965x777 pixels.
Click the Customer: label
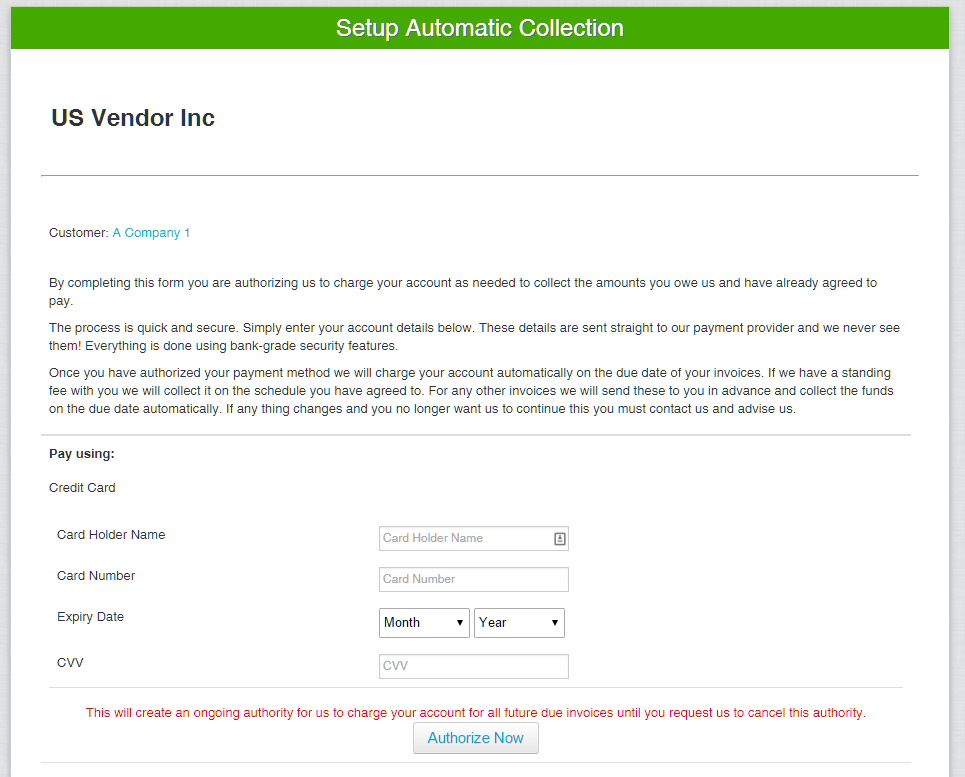[x=78, y=233]
